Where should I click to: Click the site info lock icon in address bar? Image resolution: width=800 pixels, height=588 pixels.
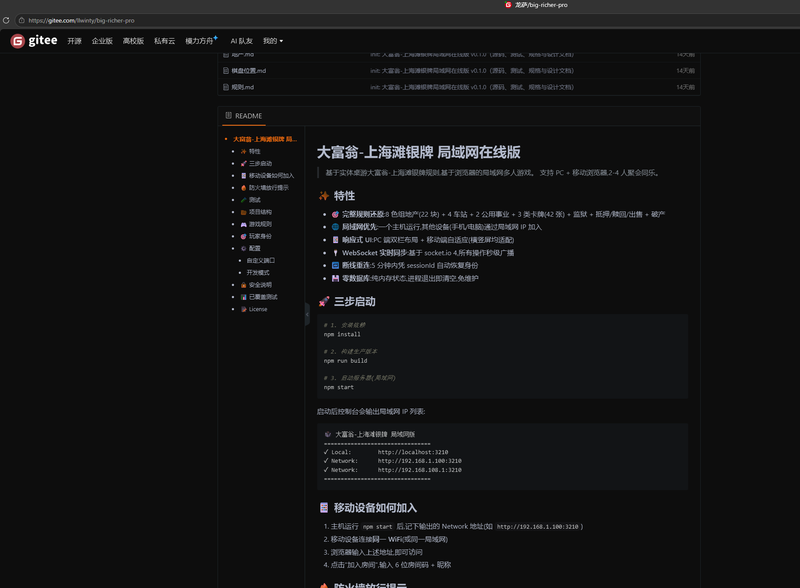click(21, 20)
